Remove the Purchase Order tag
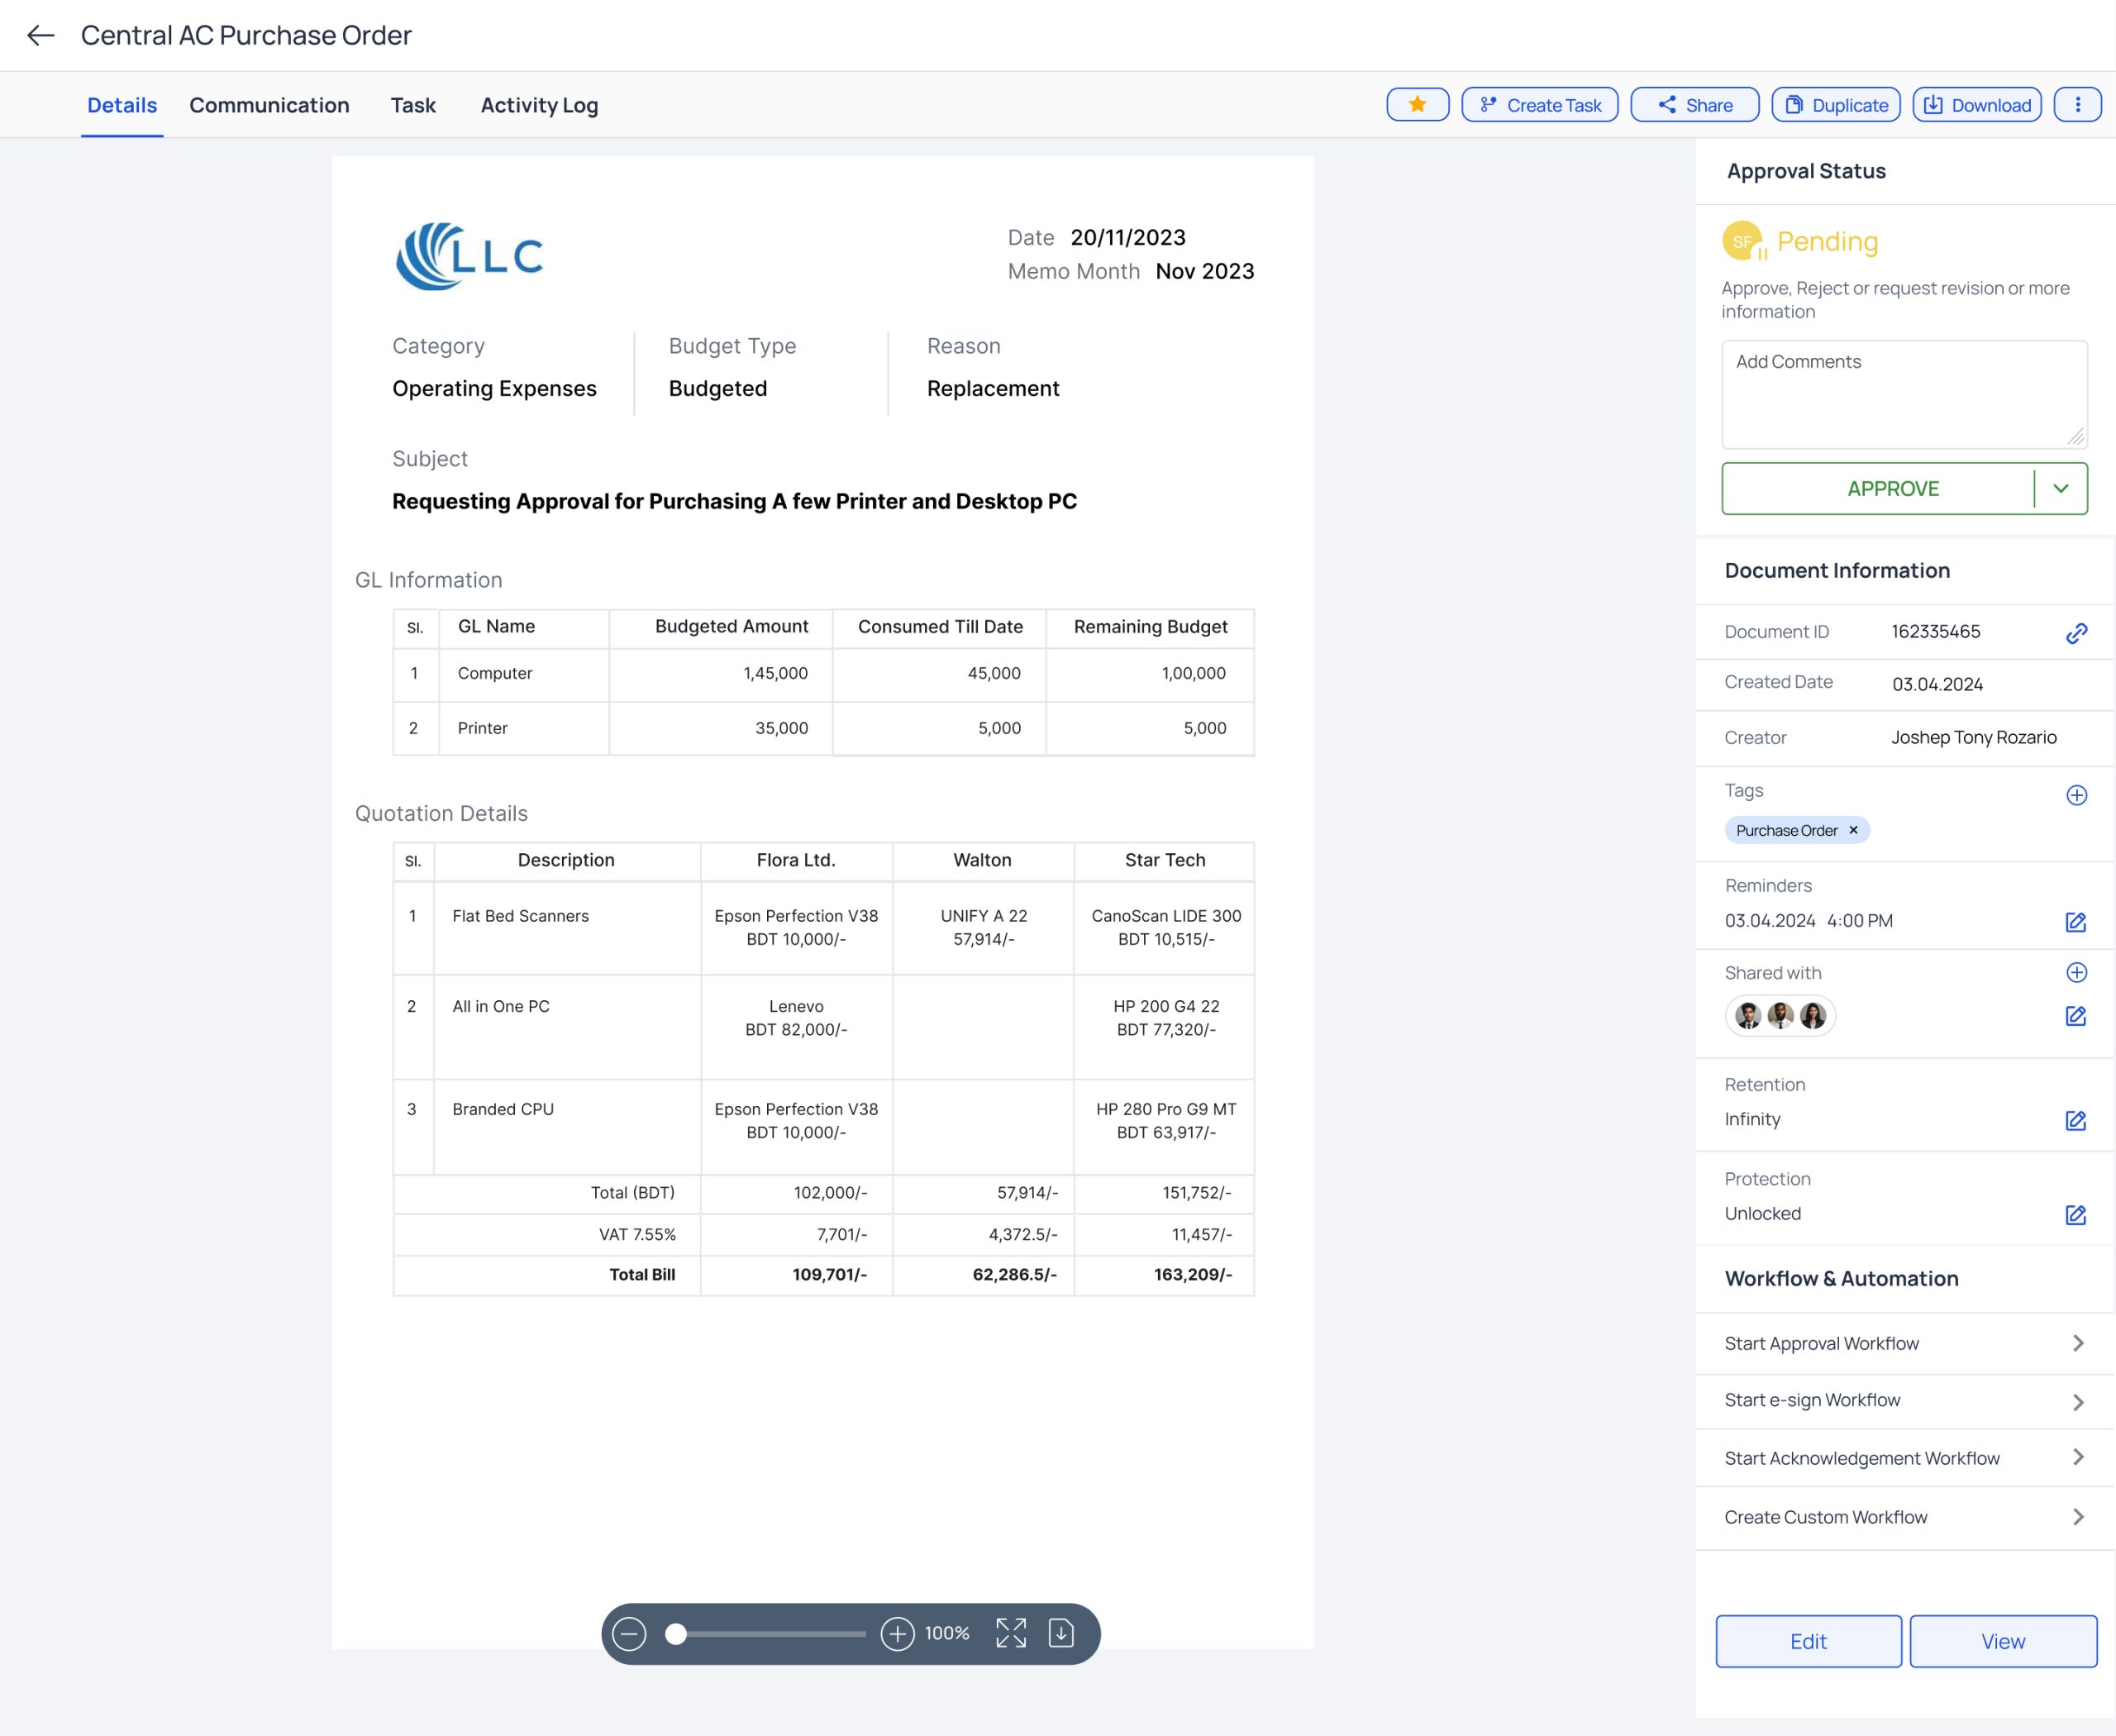This screenshot has width=2116, height=1736. (x=1853, y=830)
